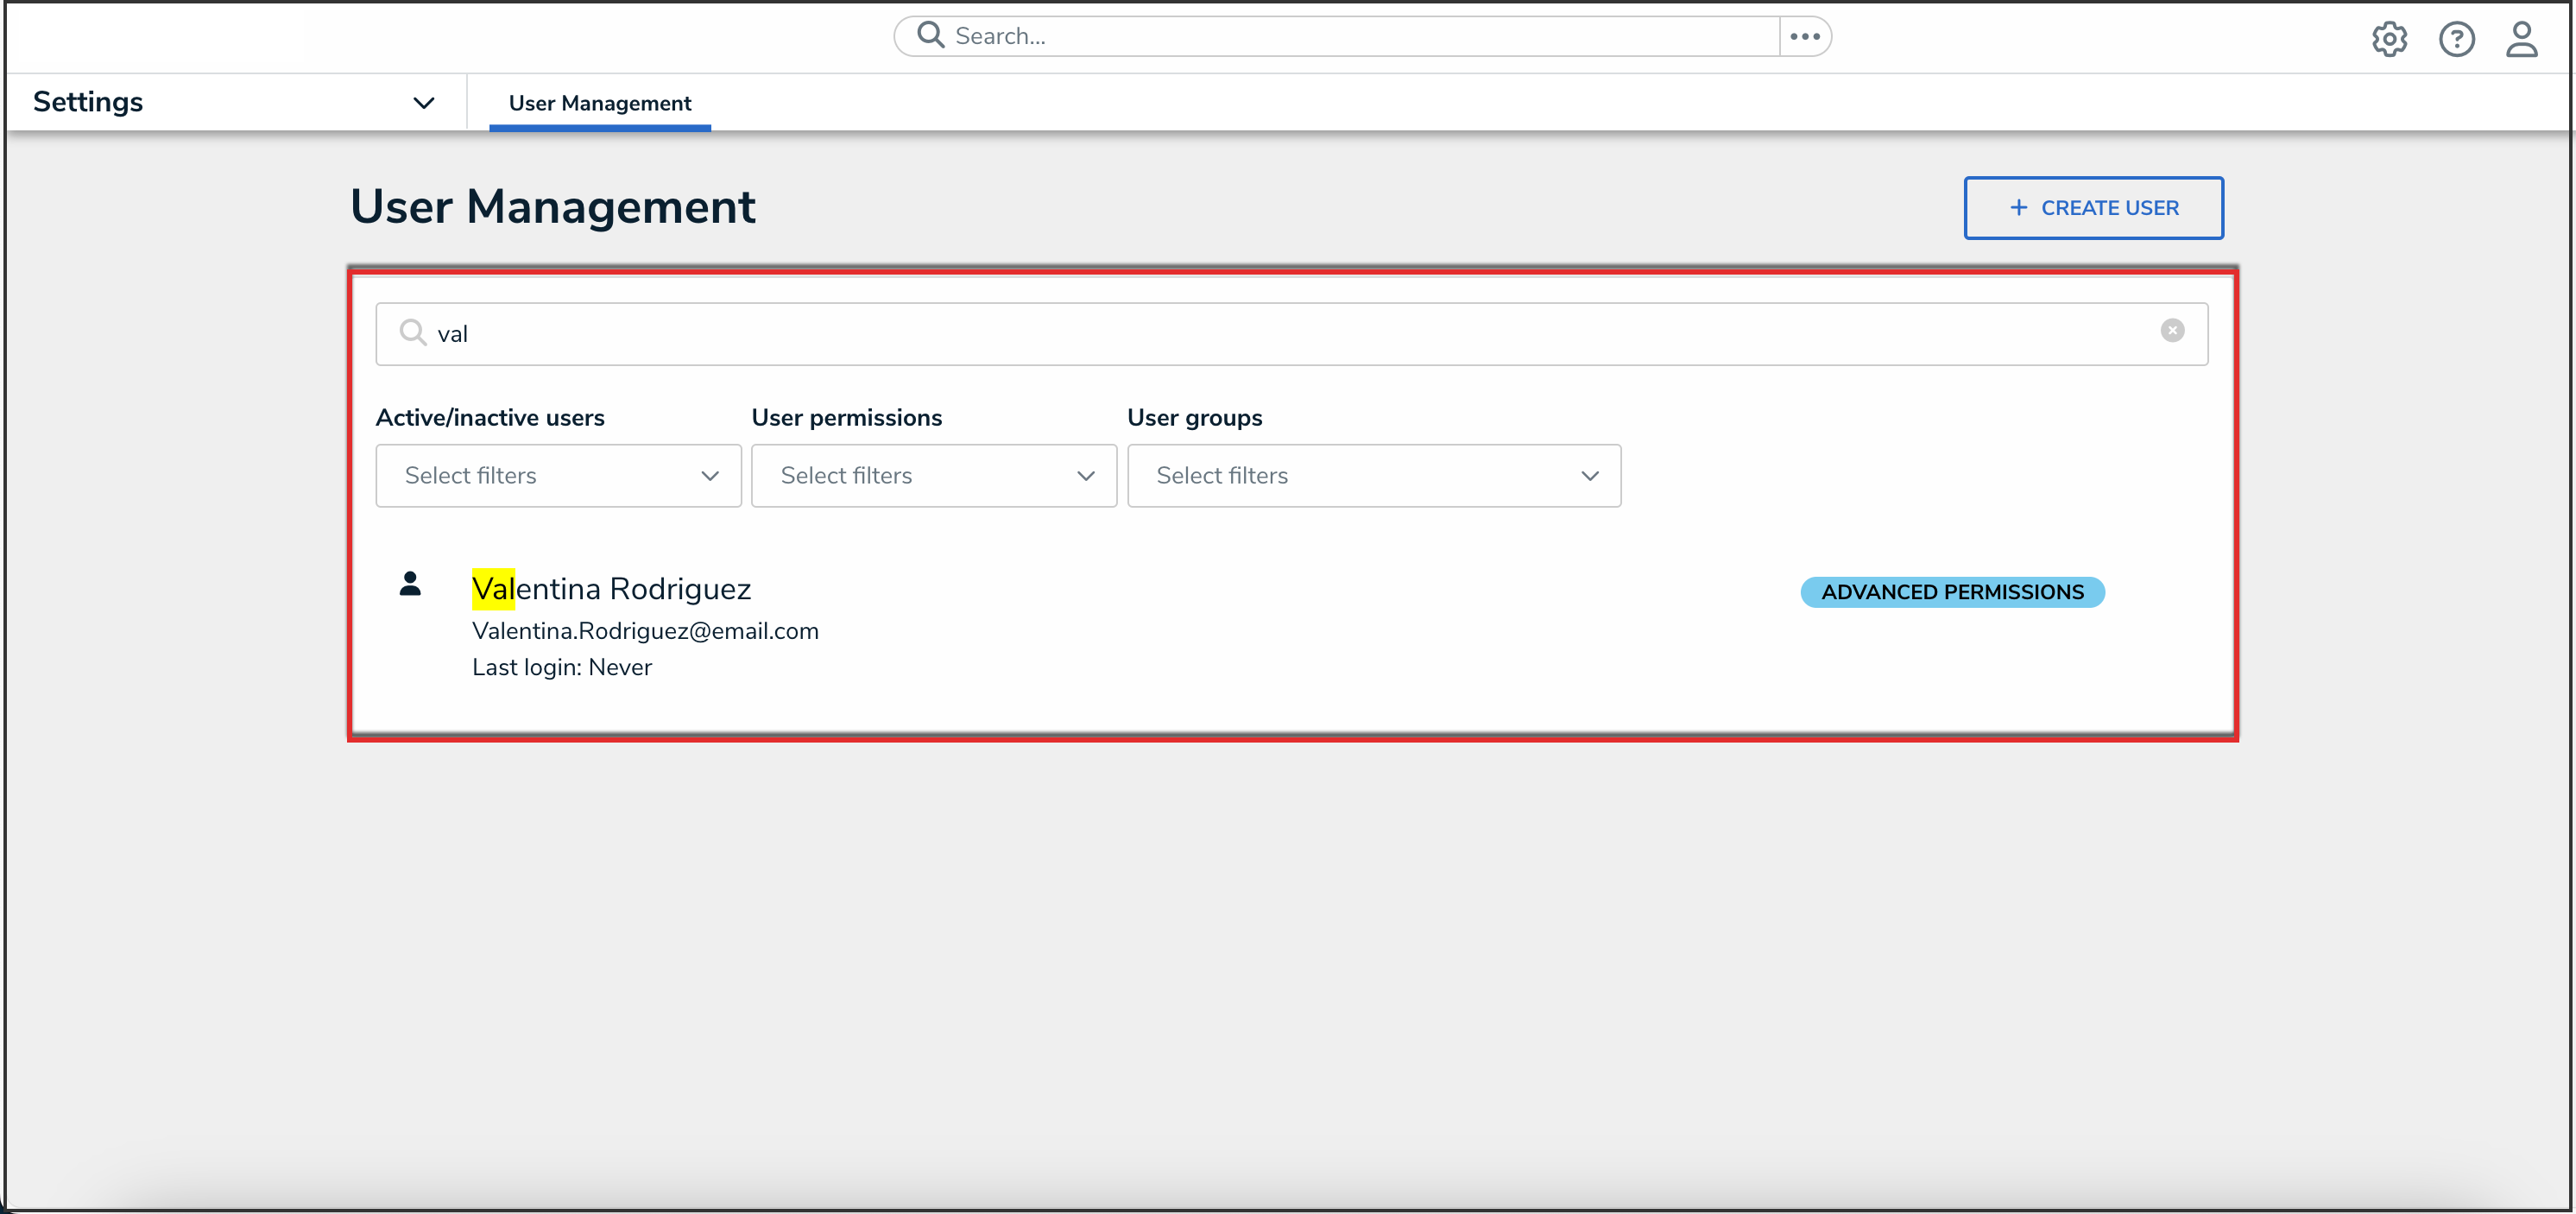The height and width of the screenshot is (1214, 2576).
Task: Click the Advanced Permissions badge
Action: click(1952, 592)
